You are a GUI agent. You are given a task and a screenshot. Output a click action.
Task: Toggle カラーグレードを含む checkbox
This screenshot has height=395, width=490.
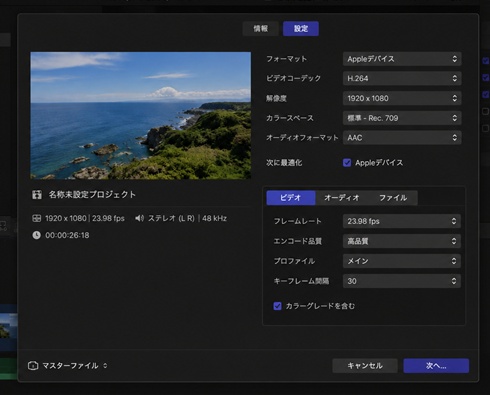277,306
